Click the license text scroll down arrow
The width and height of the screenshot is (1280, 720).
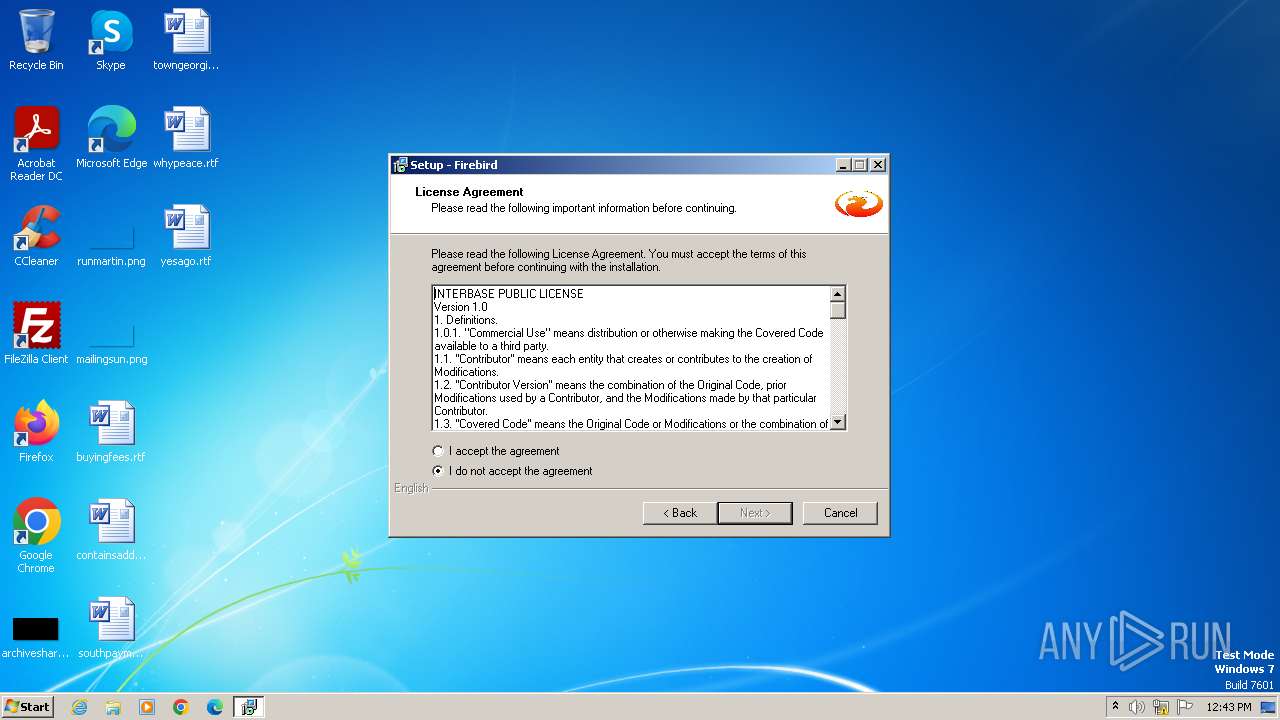click(x=838, y=422)
